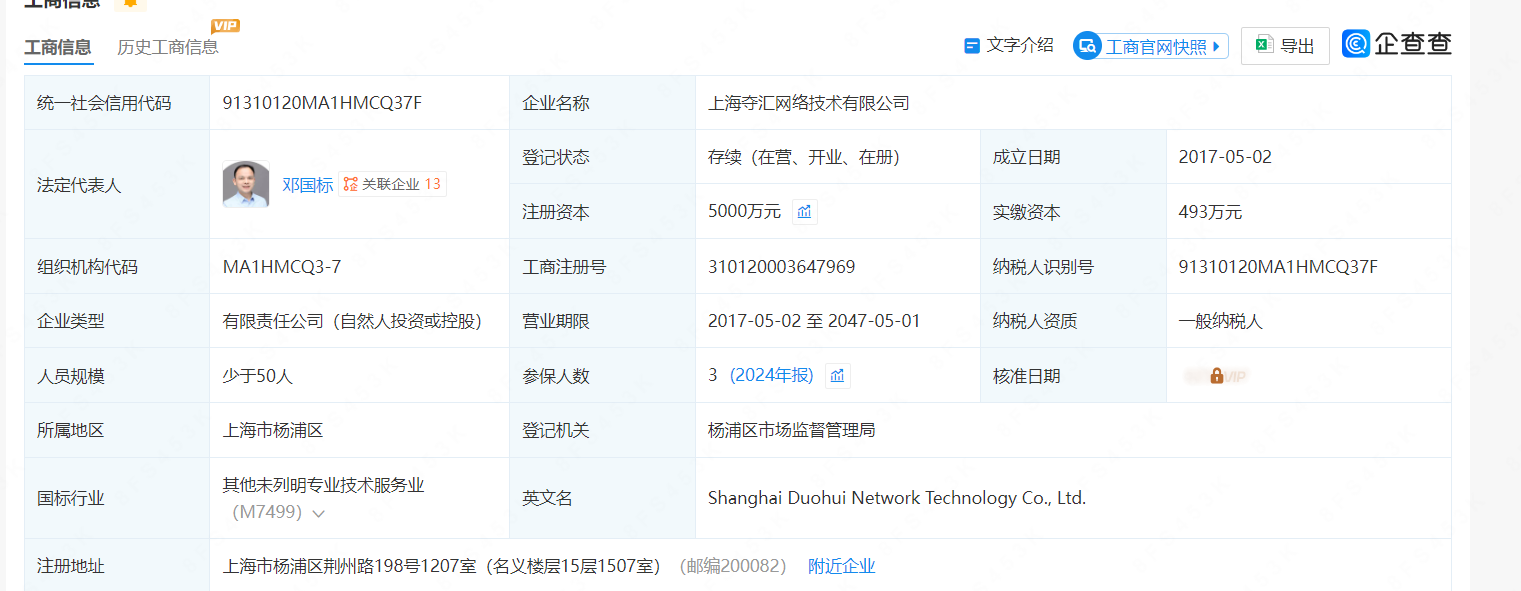Screen dimensions: 1521x591
Task: Click the Excel icon in 导出 button
Action: (x=1264, y=45)
